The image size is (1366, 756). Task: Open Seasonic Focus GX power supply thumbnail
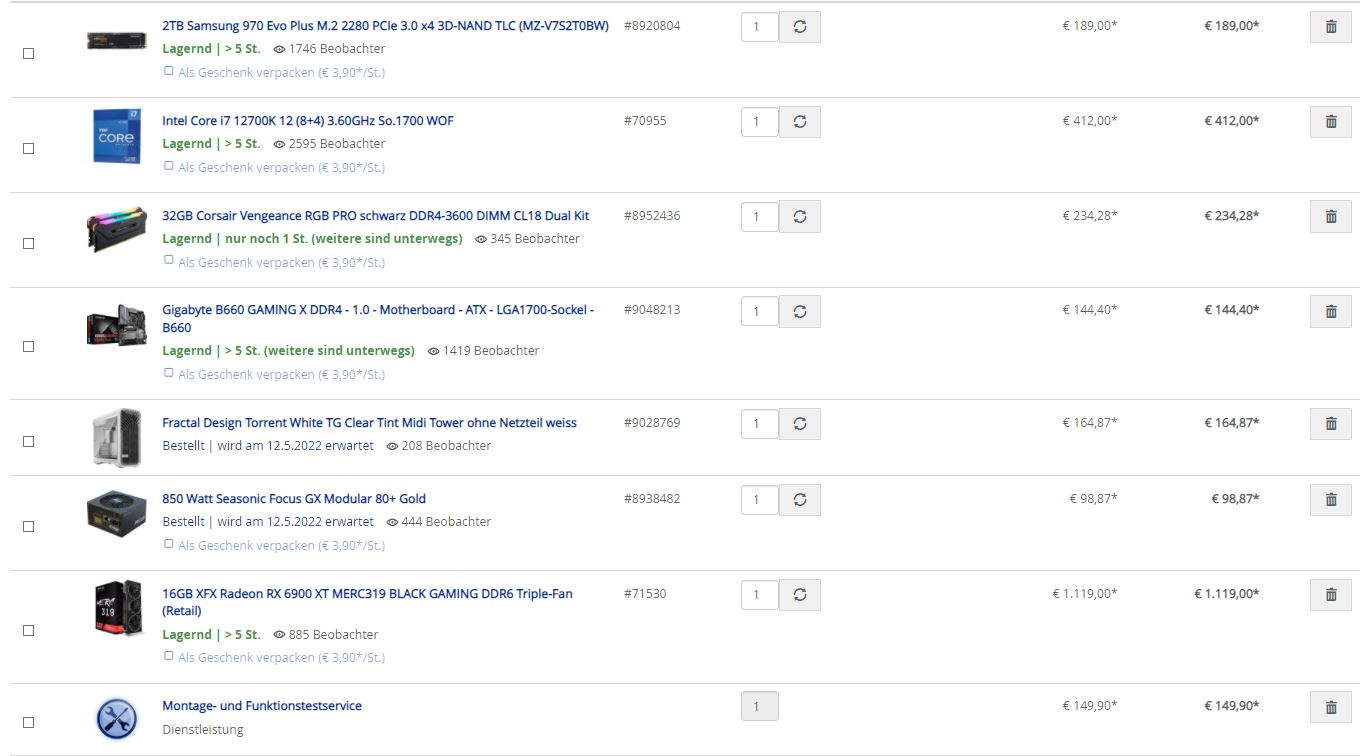117,512
